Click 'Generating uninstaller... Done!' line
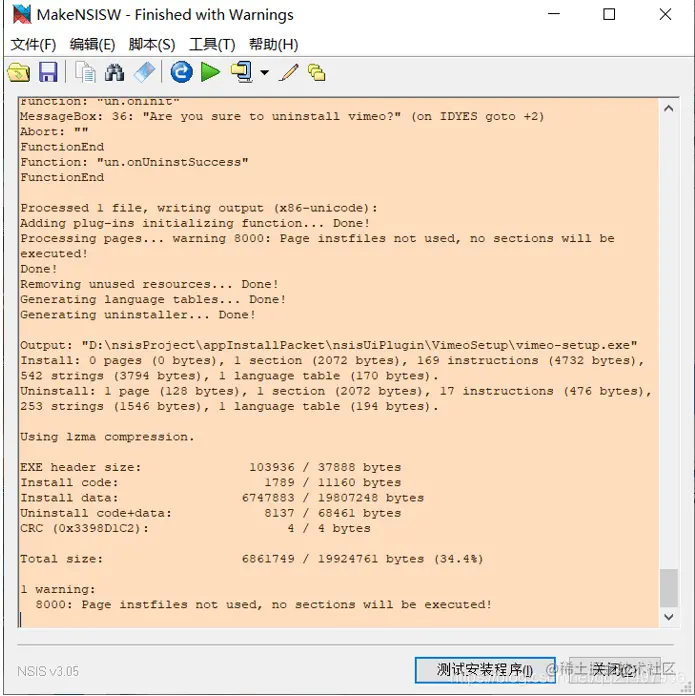This screenshot has height=696, width=695. (138, 315)
